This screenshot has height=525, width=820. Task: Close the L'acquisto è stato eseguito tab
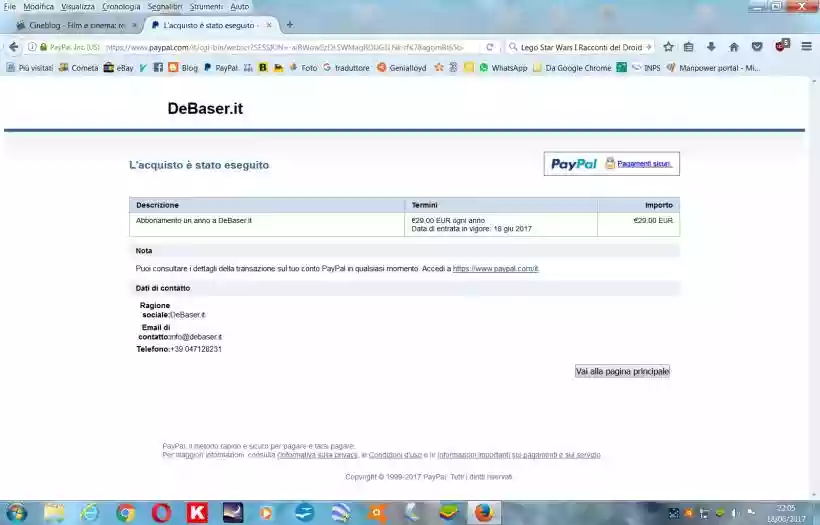[269, 25]
